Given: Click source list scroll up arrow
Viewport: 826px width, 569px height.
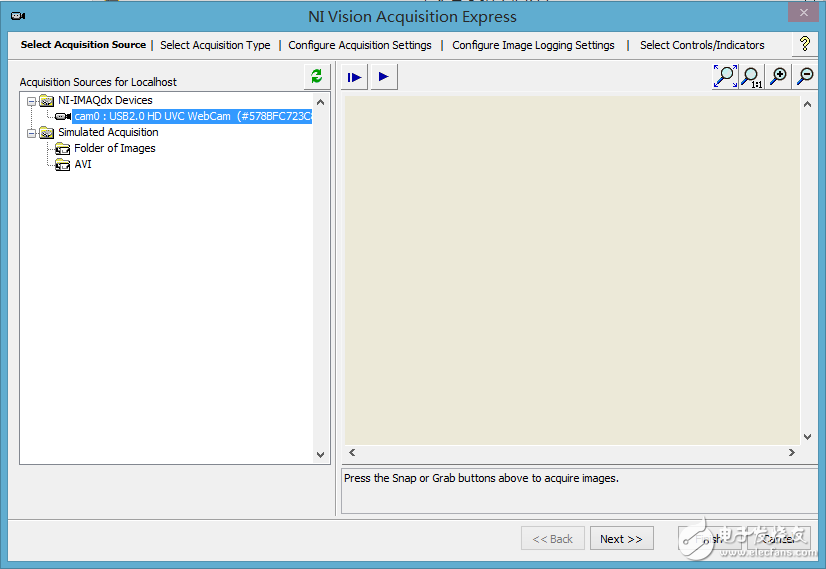Looking at the screenshot, I should (x=320, y=102).
